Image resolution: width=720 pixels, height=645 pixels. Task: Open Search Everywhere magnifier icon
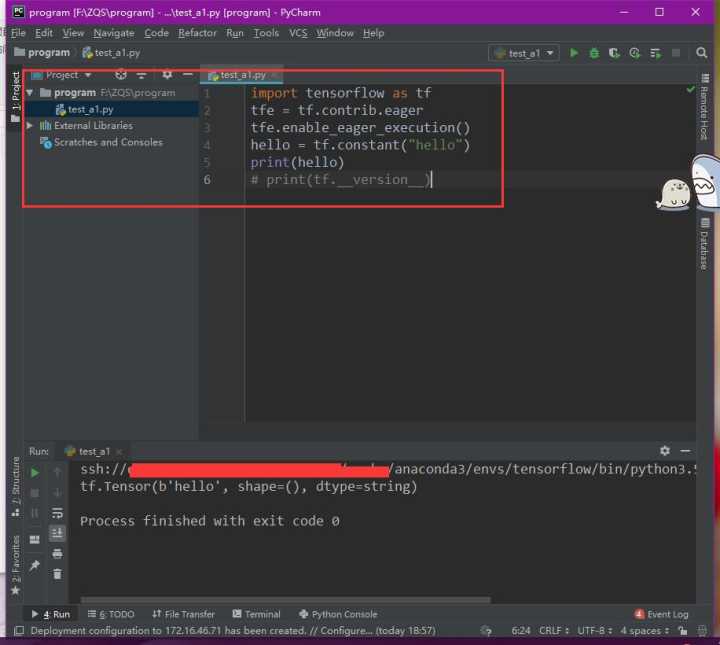pyautogui.click(x=701, y=53)
